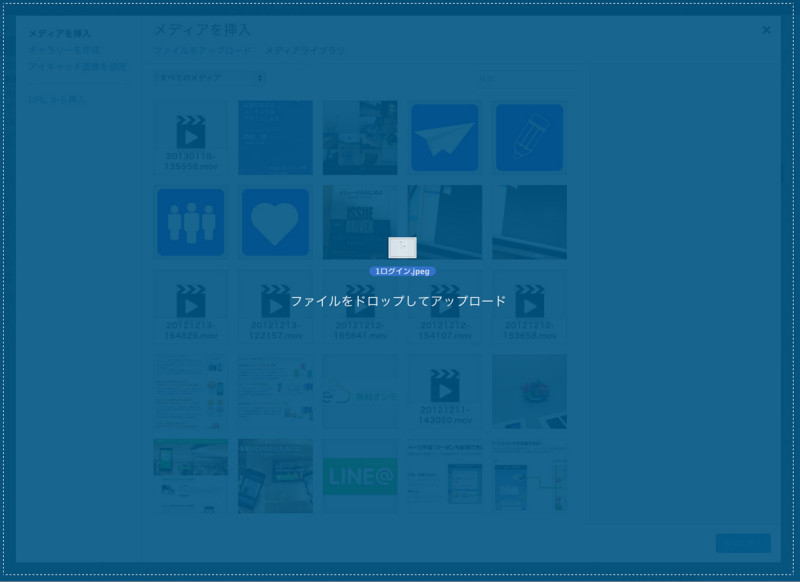This screenshot has width=800, height=582.
Task: Switch to the ファイルをアップロード tab
Action: (203, 50)
